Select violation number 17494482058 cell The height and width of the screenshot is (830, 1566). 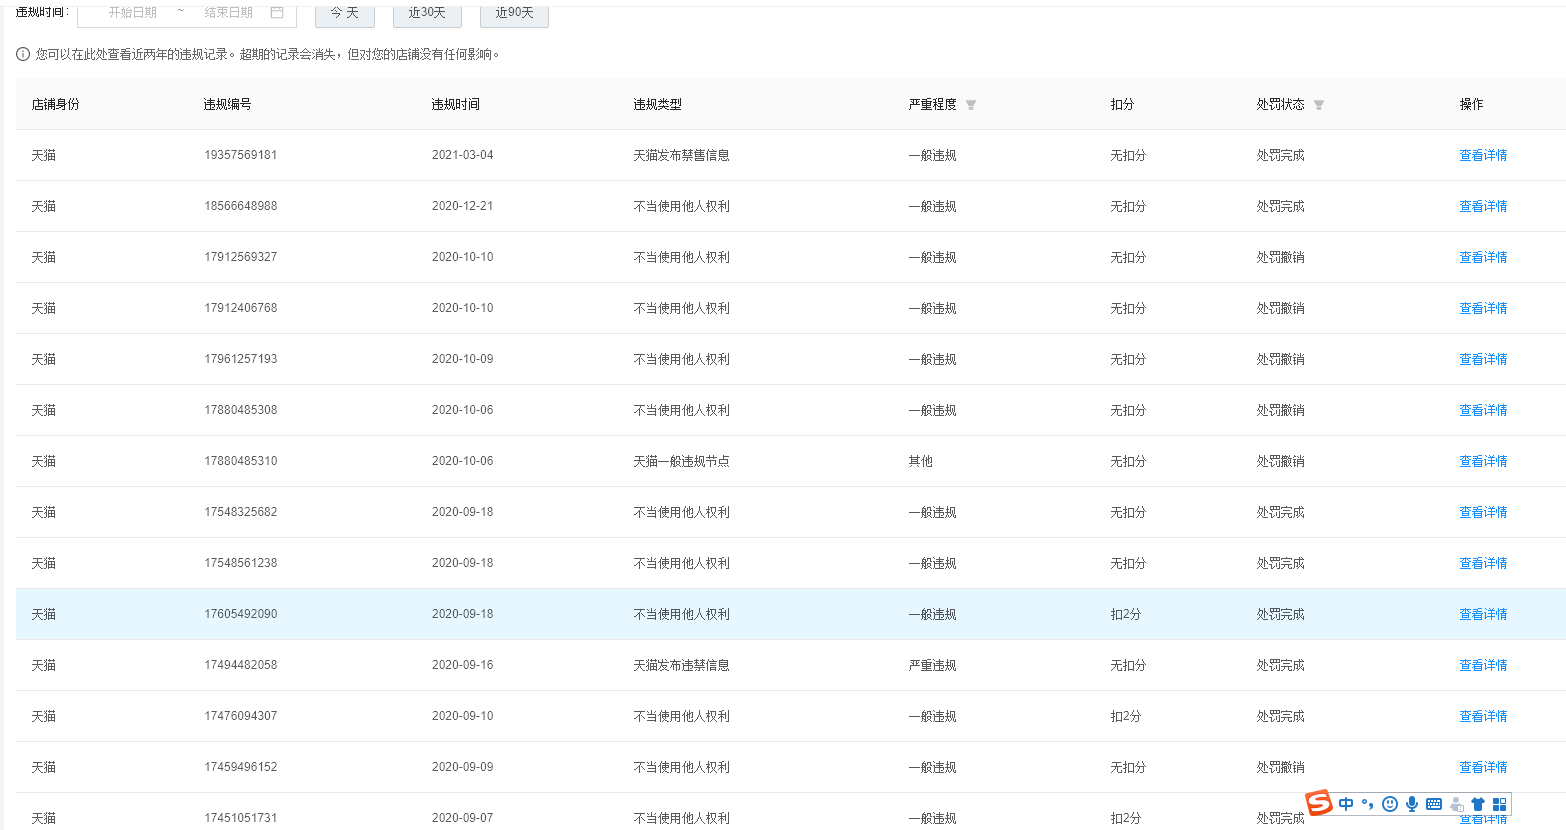coord(241,665)
